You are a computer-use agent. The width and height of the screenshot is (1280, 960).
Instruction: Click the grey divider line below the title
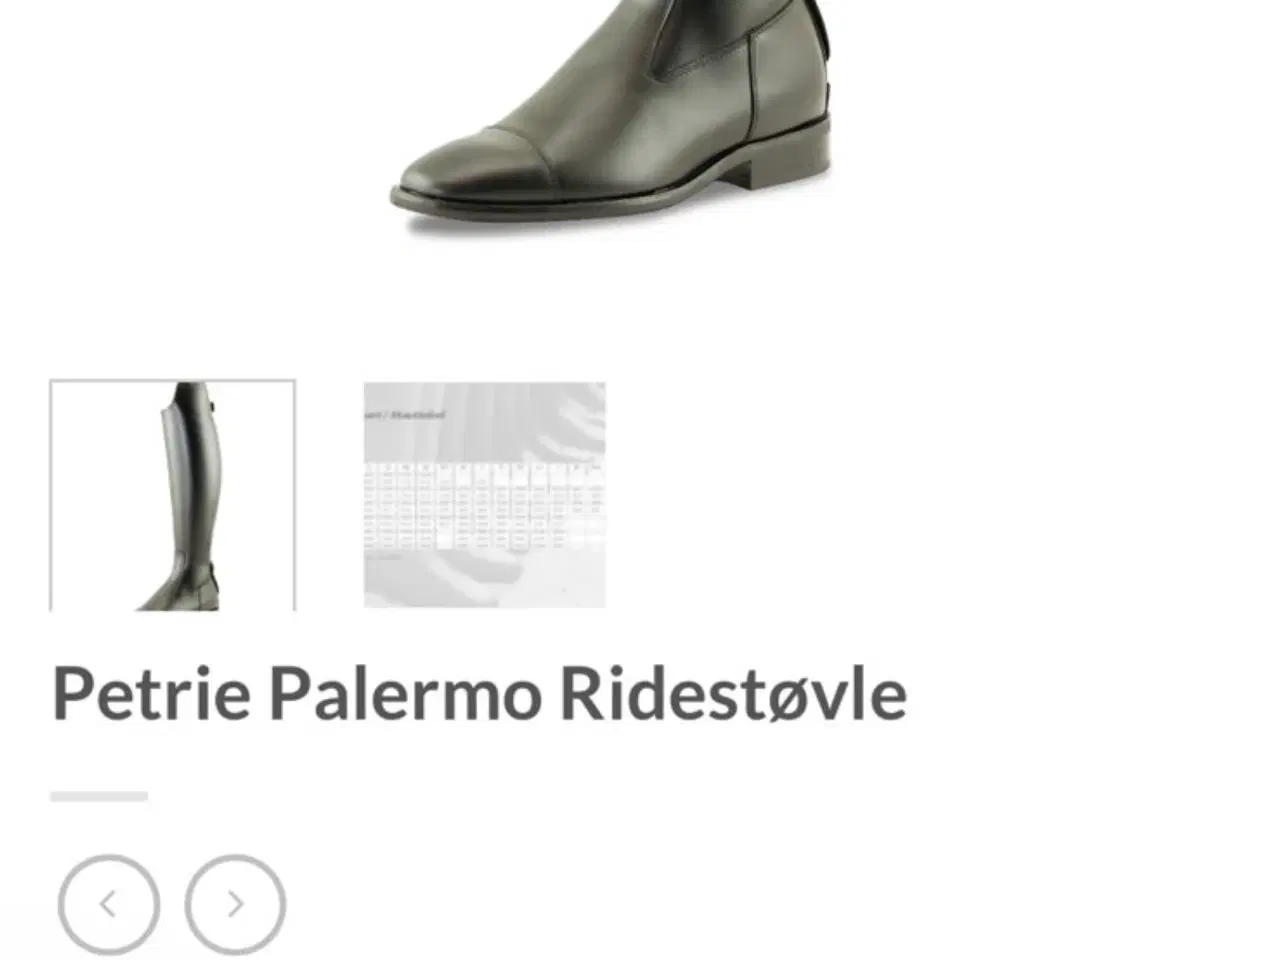pos(99,796)
